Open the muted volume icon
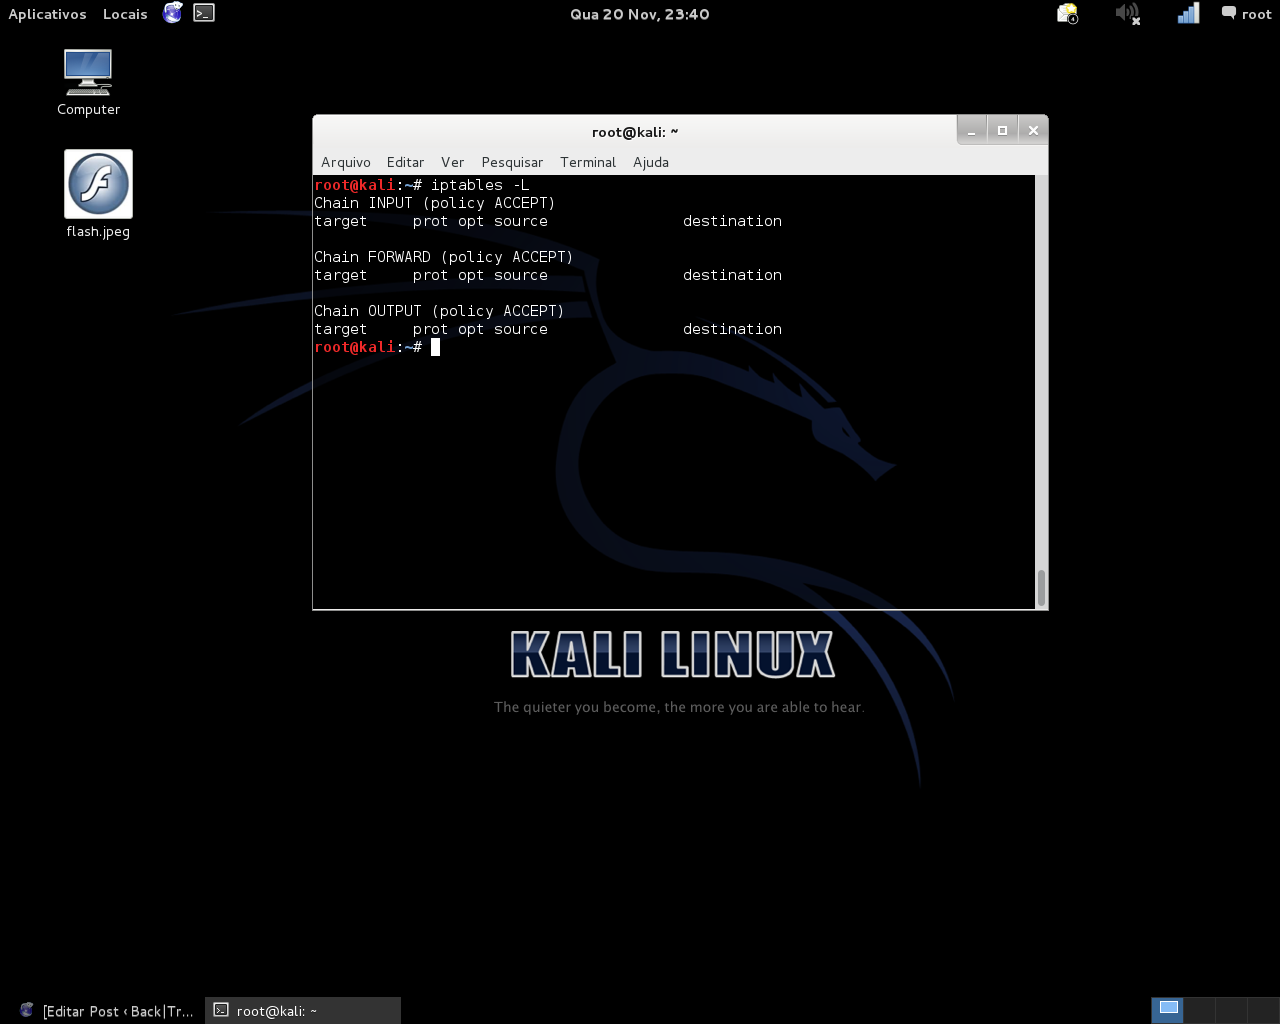Viewport: 1280px width, 1024px height. (1128, 13)
